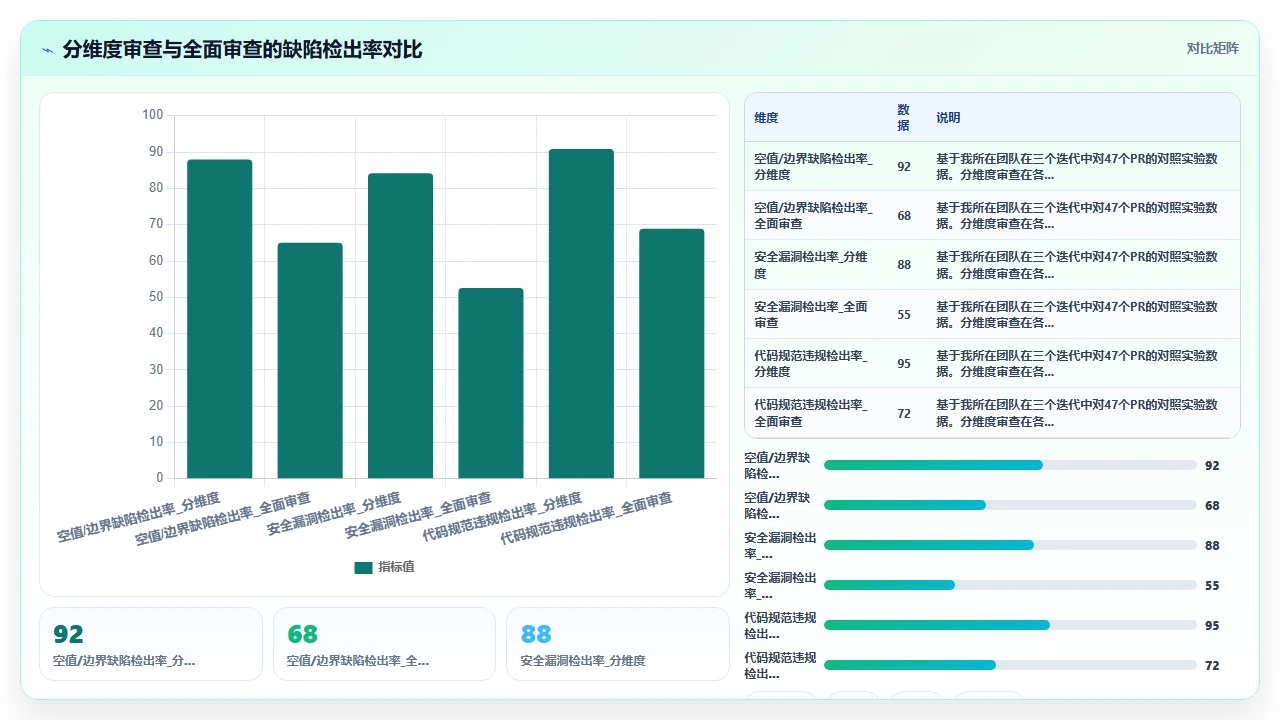1280x720 pixels.
Task: Click value 95 in the table data column
Action: coord(904,363)
